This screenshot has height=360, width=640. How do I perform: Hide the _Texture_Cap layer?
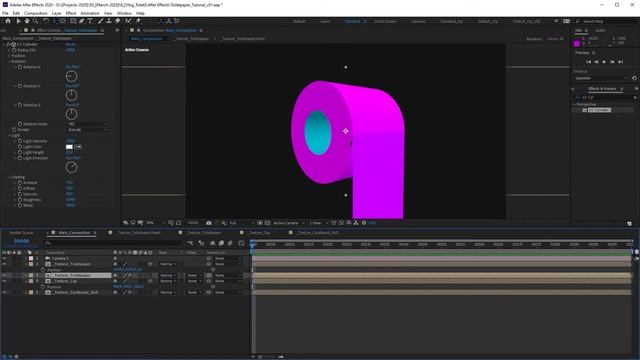point(4,281)
